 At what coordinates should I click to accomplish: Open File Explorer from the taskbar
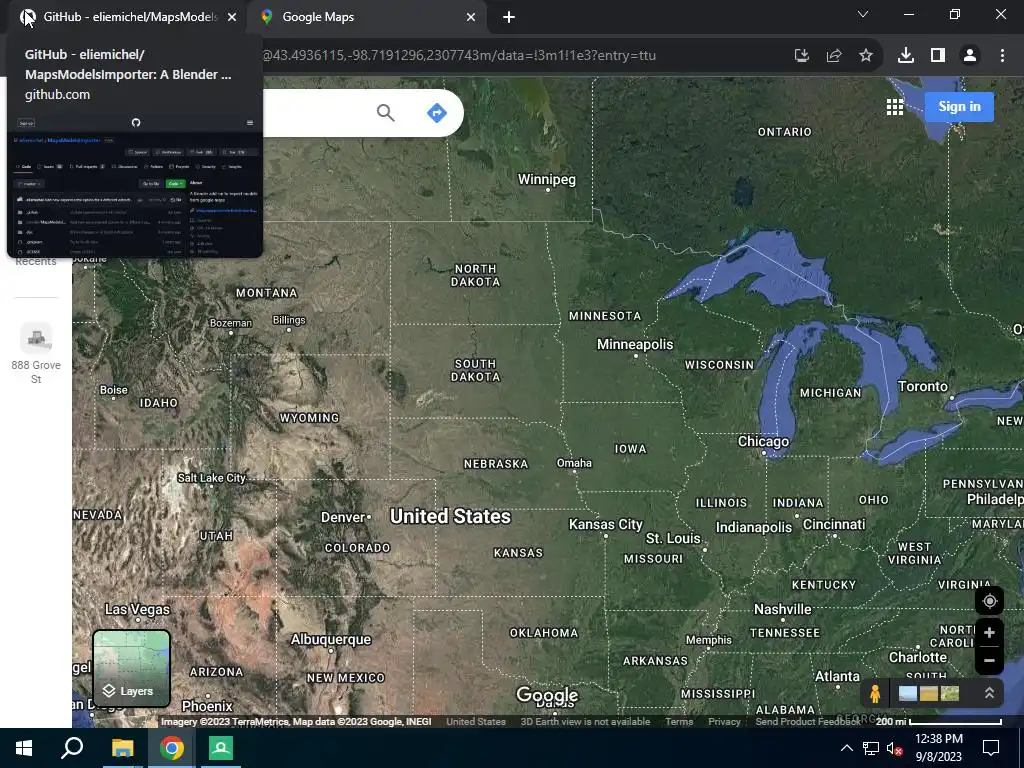tap(122, 748)
